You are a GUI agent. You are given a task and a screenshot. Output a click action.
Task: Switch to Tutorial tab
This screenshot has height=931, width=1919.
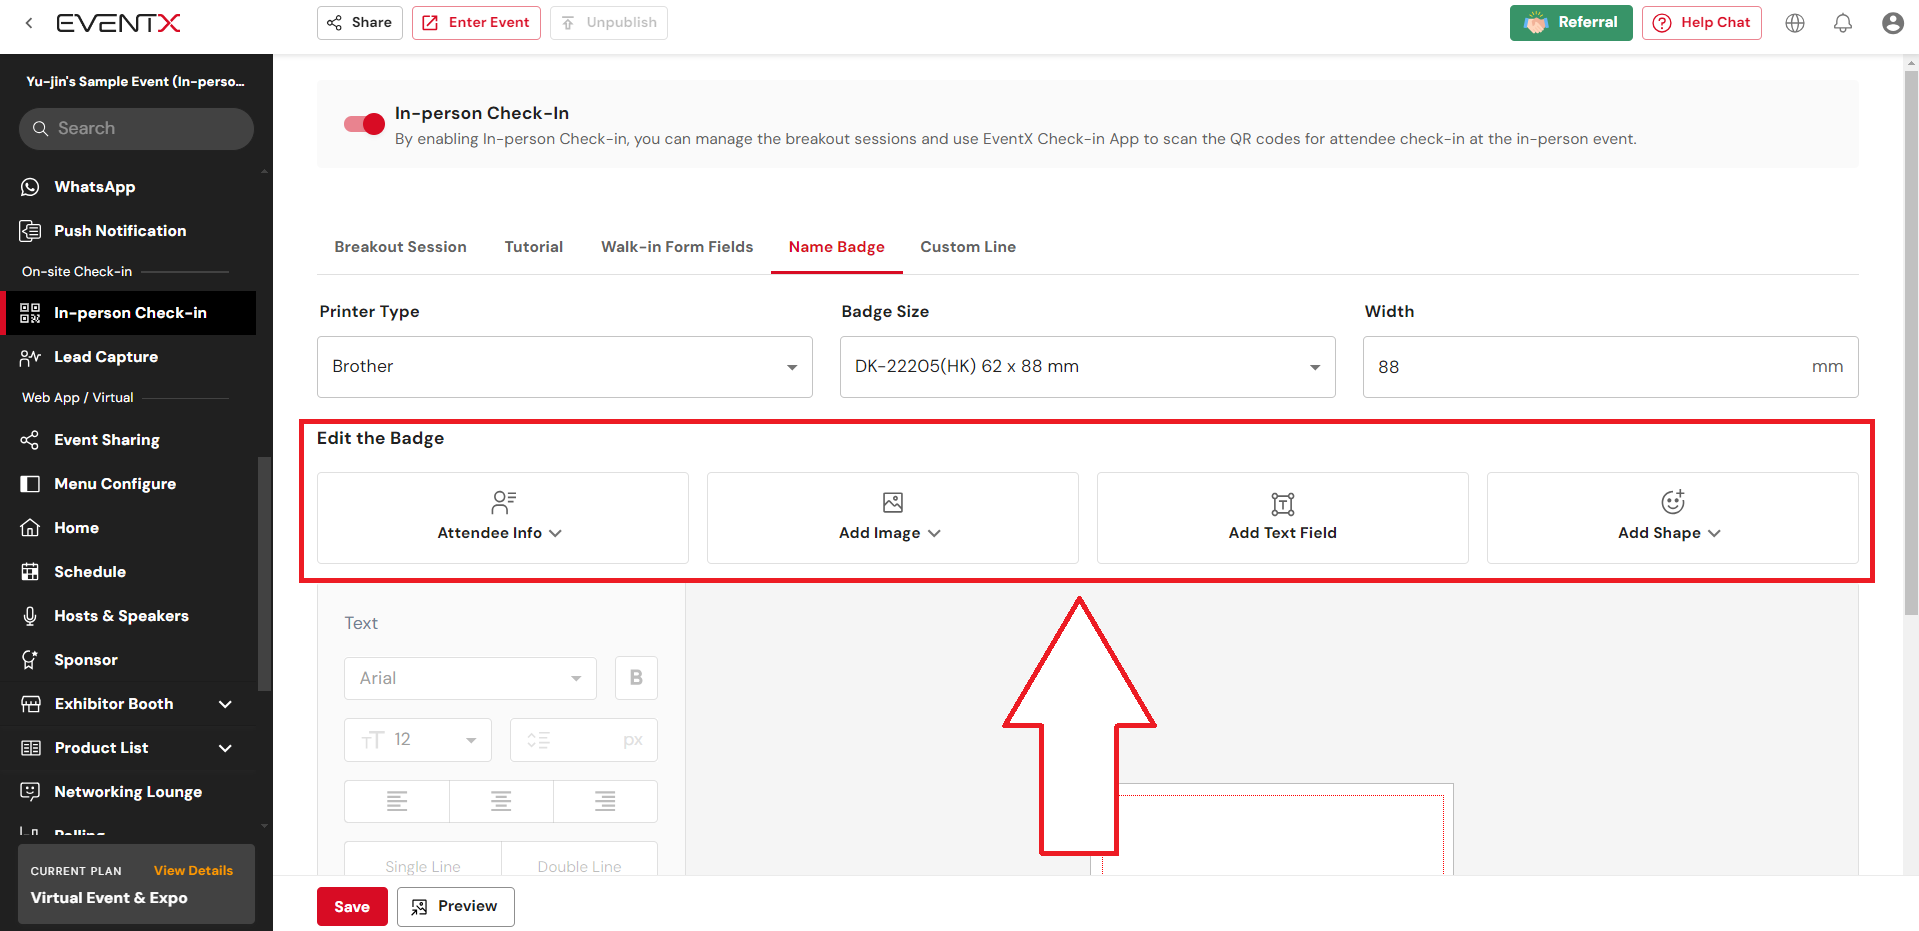[534, 247]
